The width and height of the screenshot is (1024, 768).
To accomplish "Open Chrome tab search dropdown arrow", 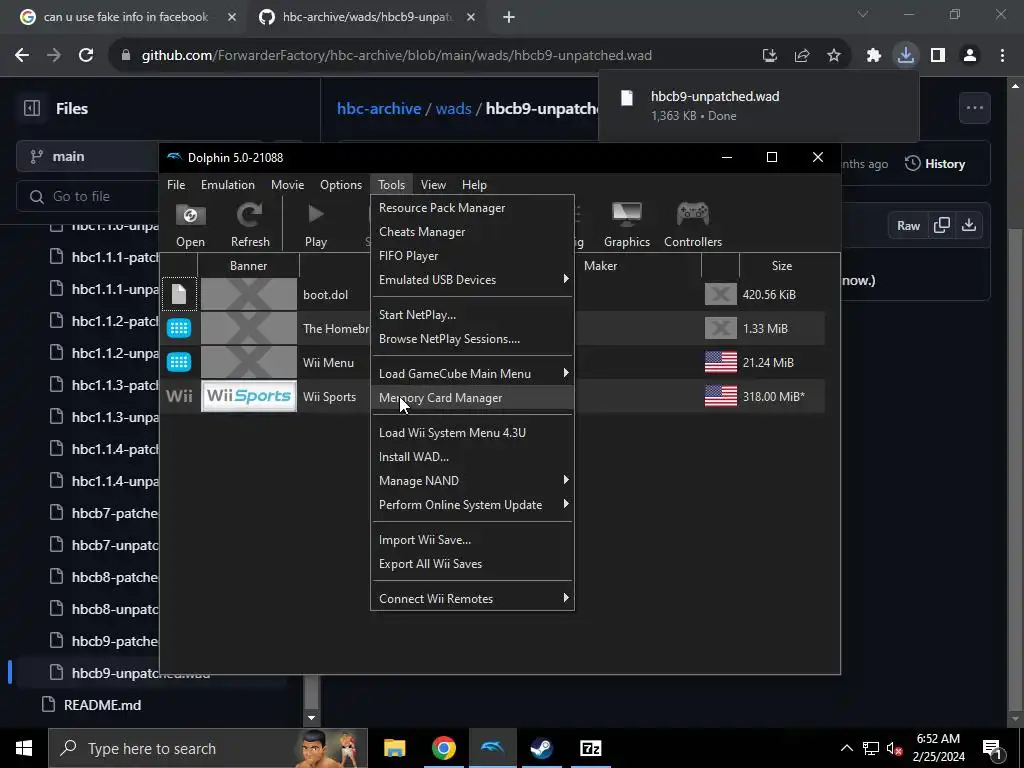I will tap(863, 14).
